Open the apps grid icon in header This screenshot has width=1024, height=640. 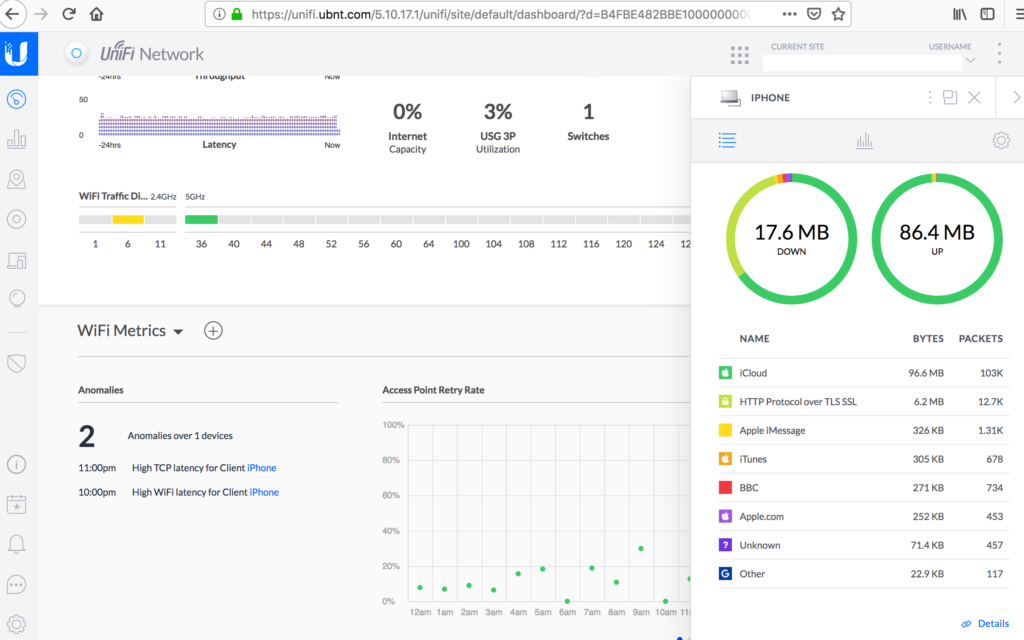click(x=739, y=55)
